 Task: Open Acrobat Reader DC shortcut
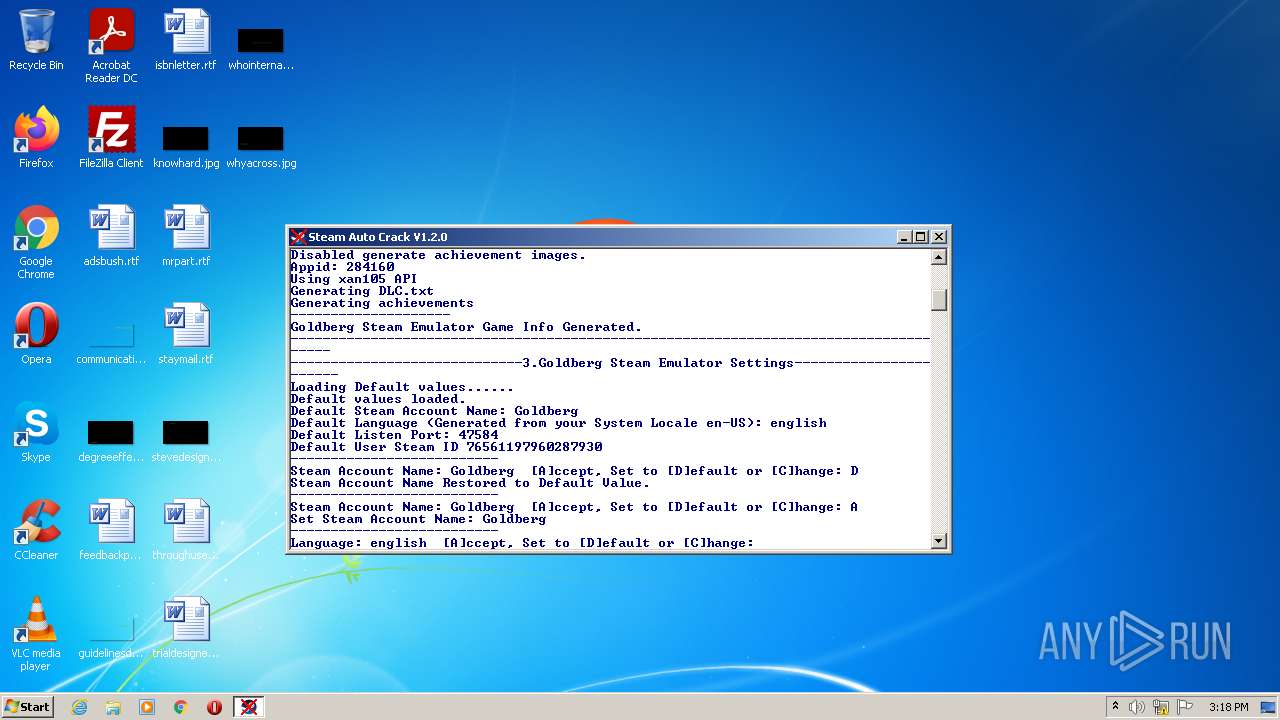click(x=111, y=46)
